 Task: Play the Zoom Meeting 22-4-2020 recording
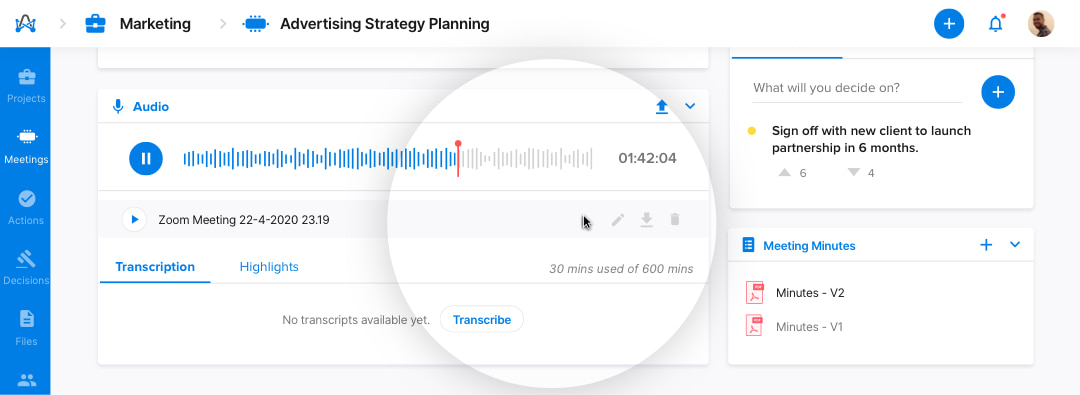[134, 220]
